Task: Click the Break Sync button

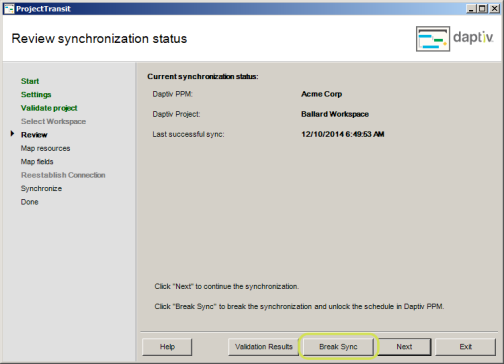Action: coord(338,347)
